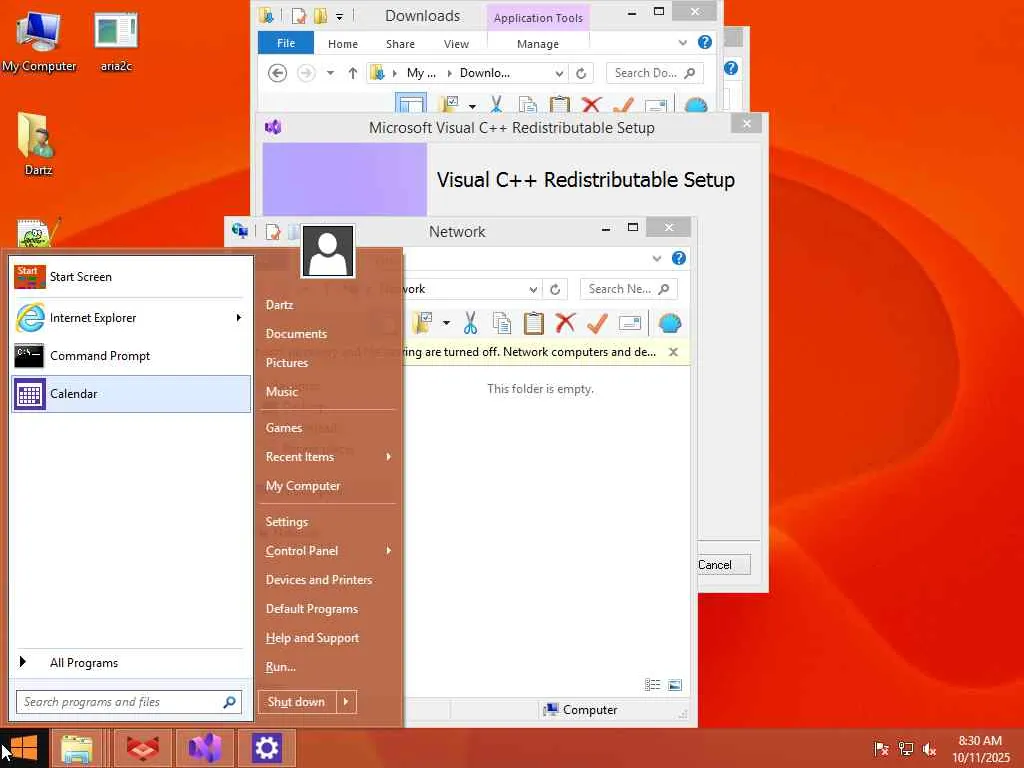Expand All Programs list
1024x768 pixels.
(x=131, y=663)
